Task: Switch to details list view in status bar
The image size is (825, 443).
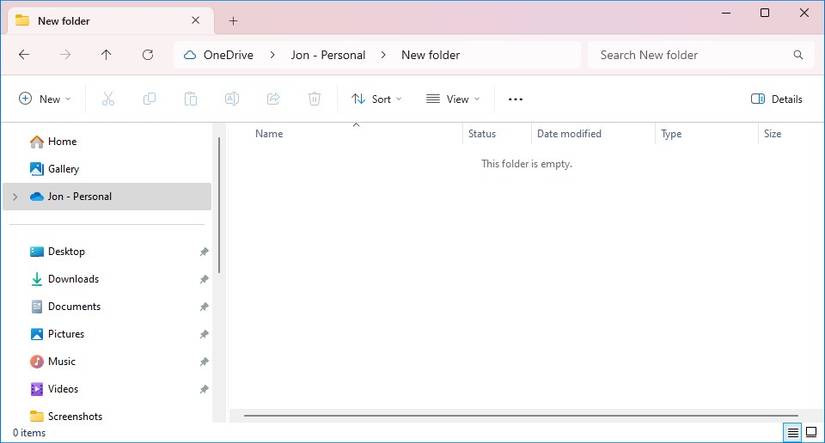Action: (x=792, y=432)
